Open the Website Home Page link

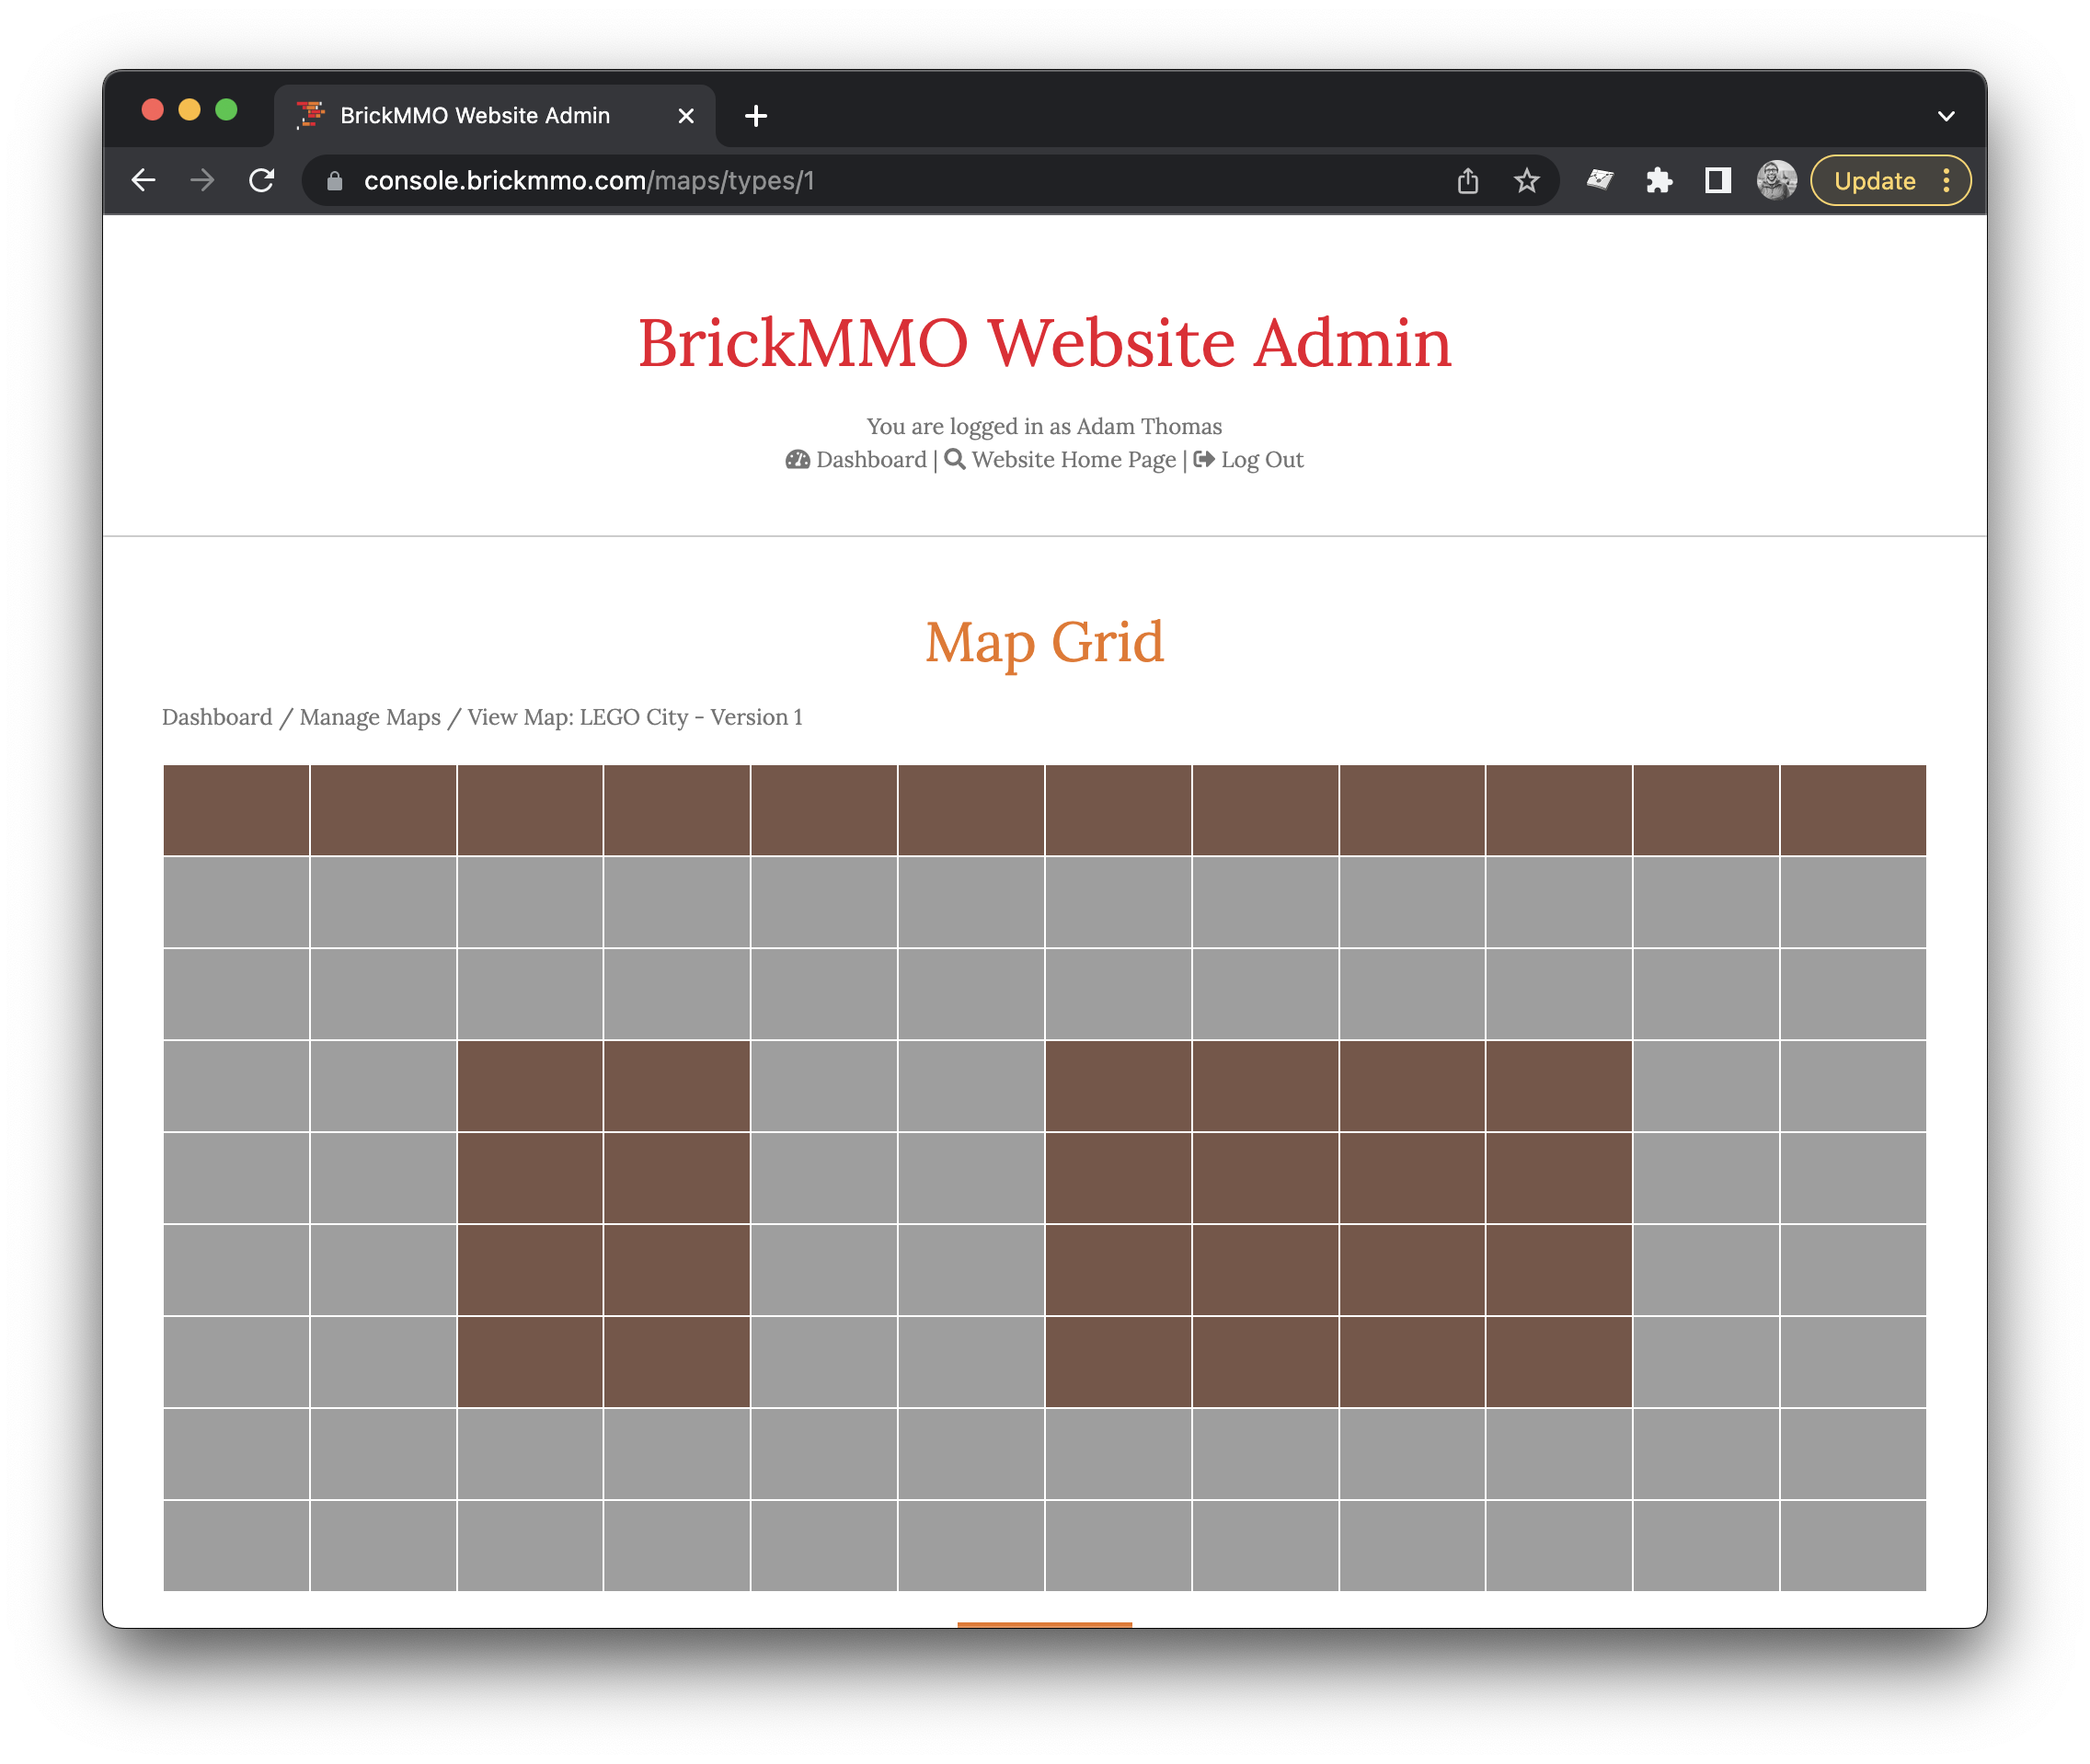(1073, 460)
